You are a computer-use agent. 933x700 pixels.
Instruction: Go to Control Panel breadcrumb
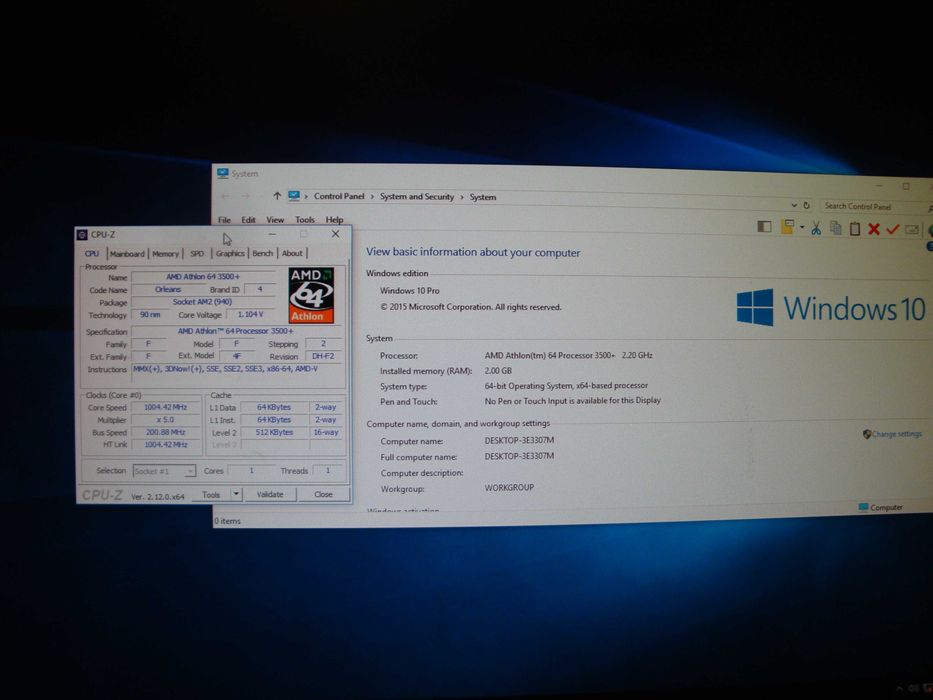pos(339,196)
